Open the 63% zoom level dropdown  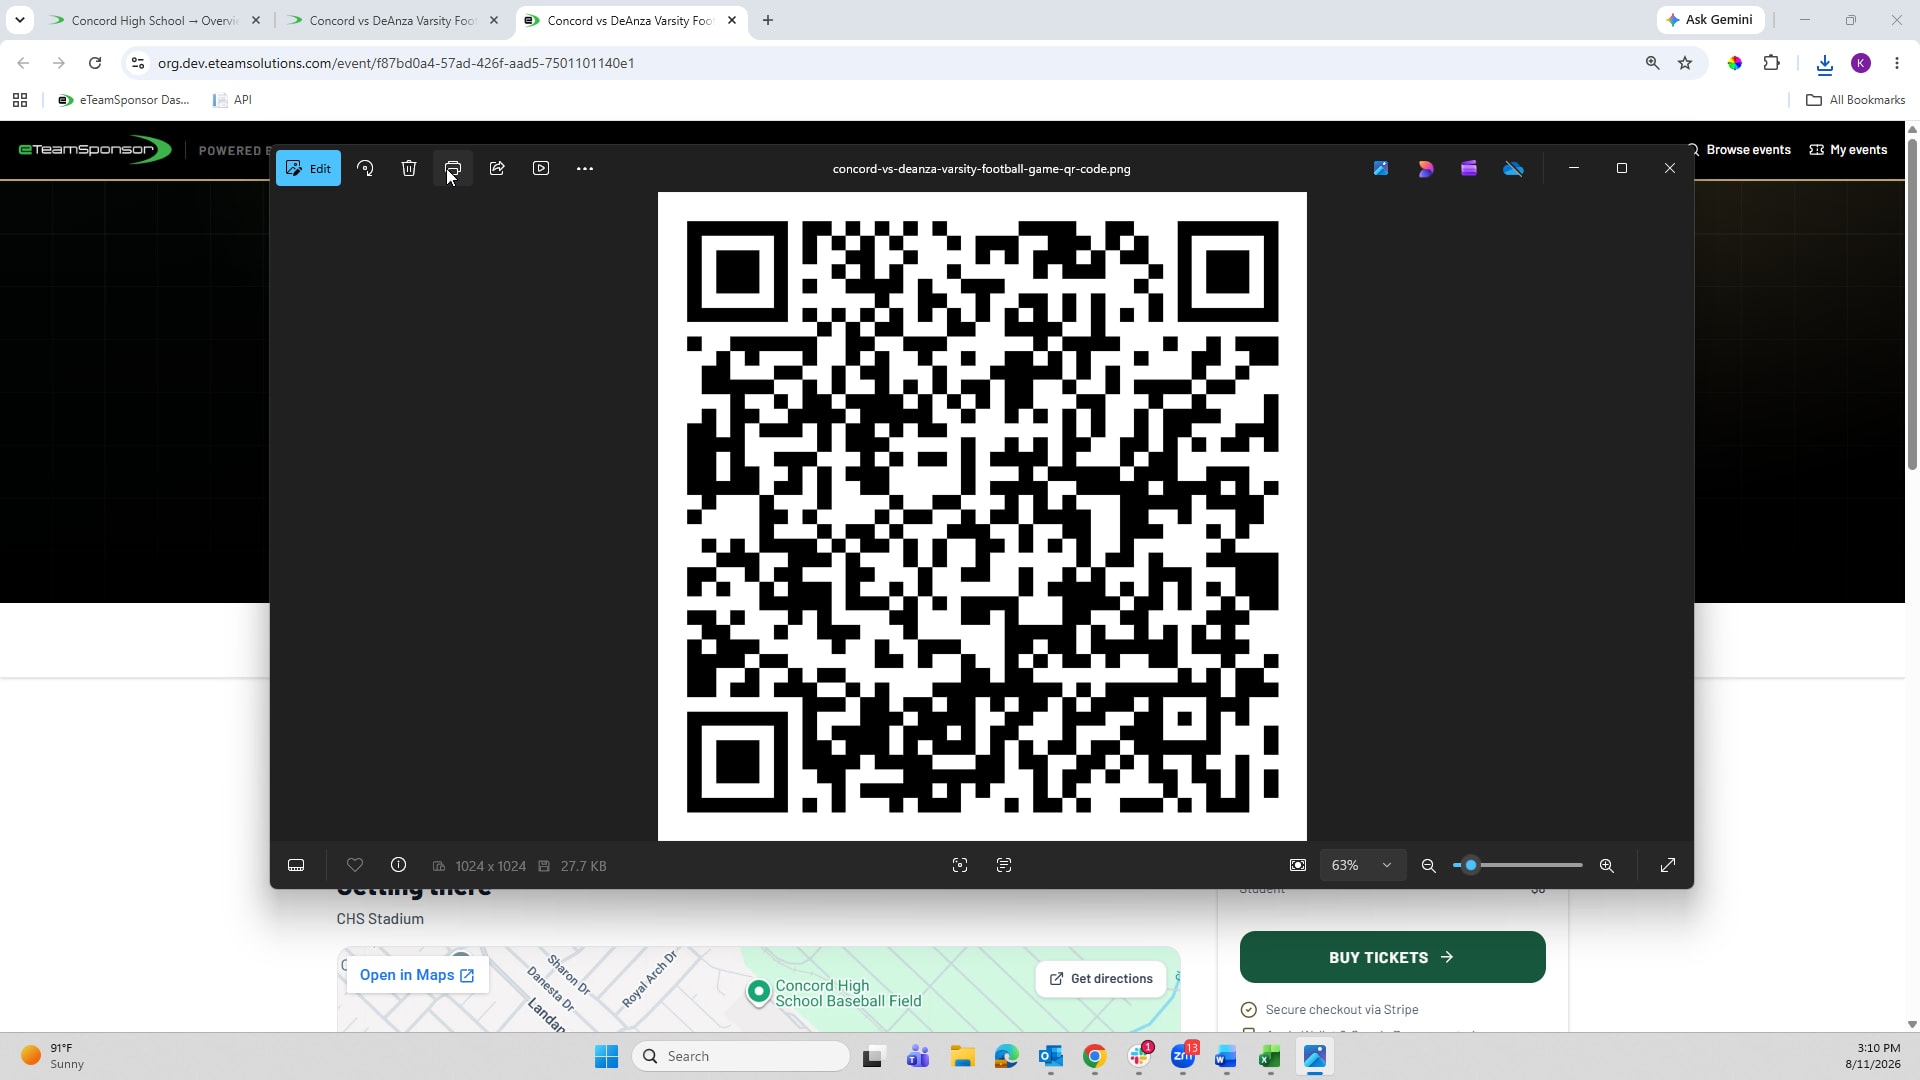(1362, 865)
